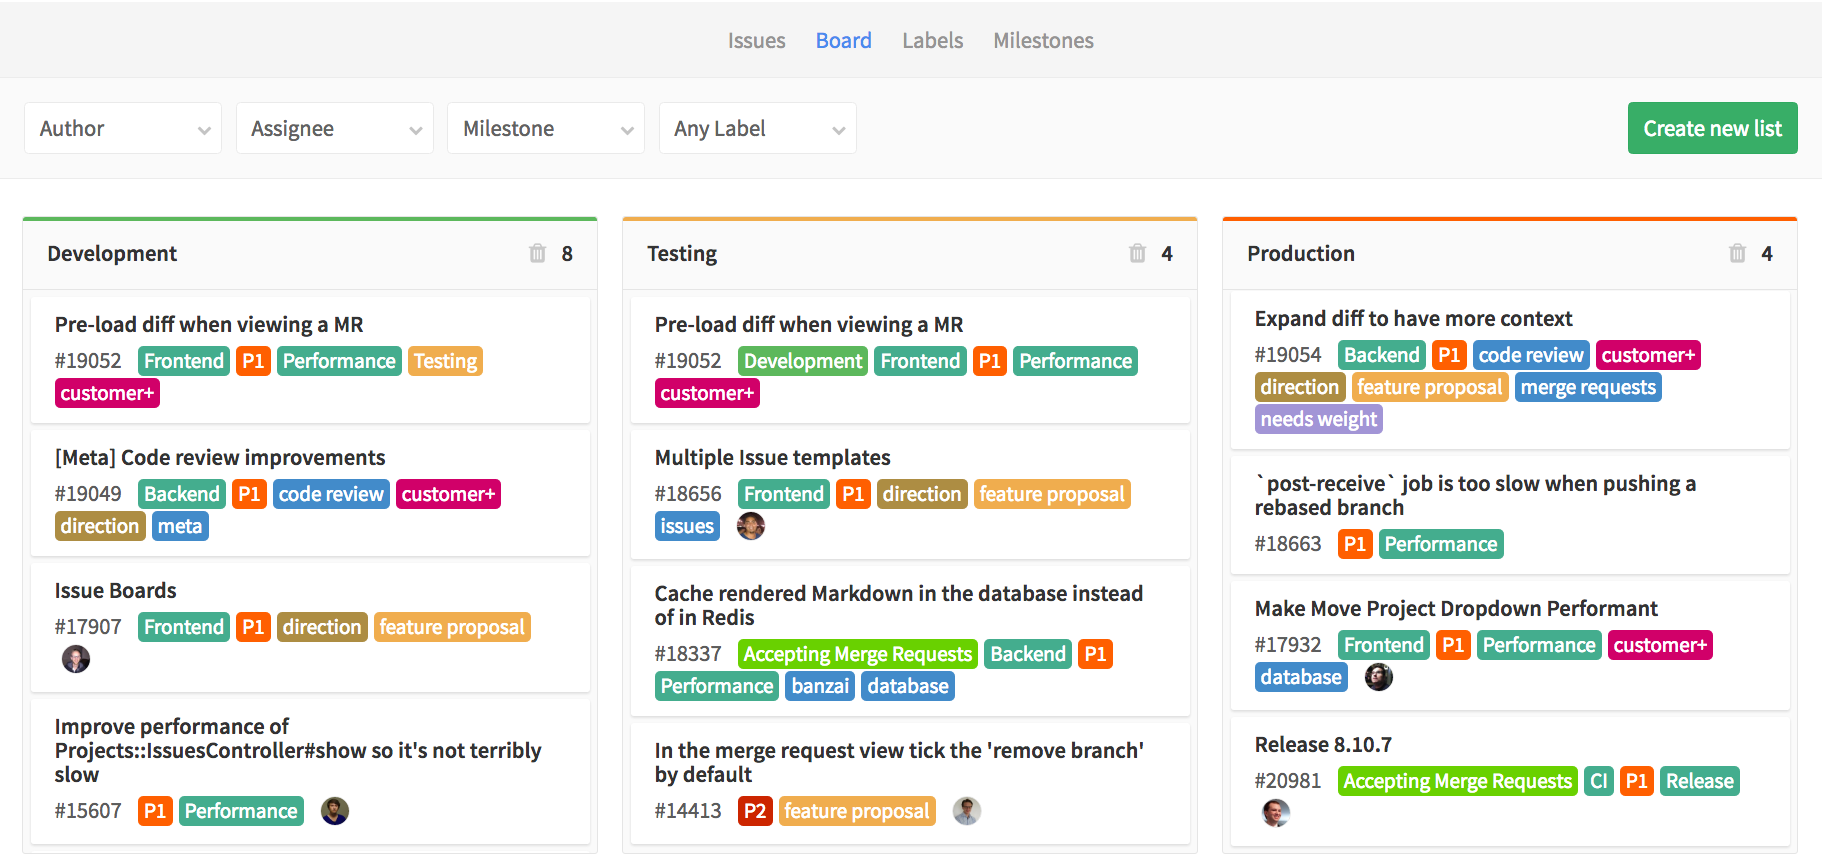Open the Author filter dropdown

[x=123, y=129]
